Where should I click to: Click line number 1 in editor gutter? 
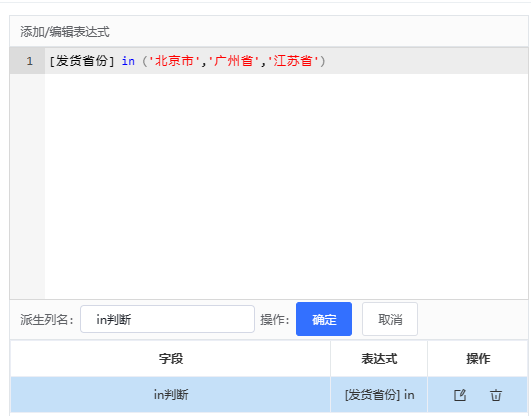(29, 61)
